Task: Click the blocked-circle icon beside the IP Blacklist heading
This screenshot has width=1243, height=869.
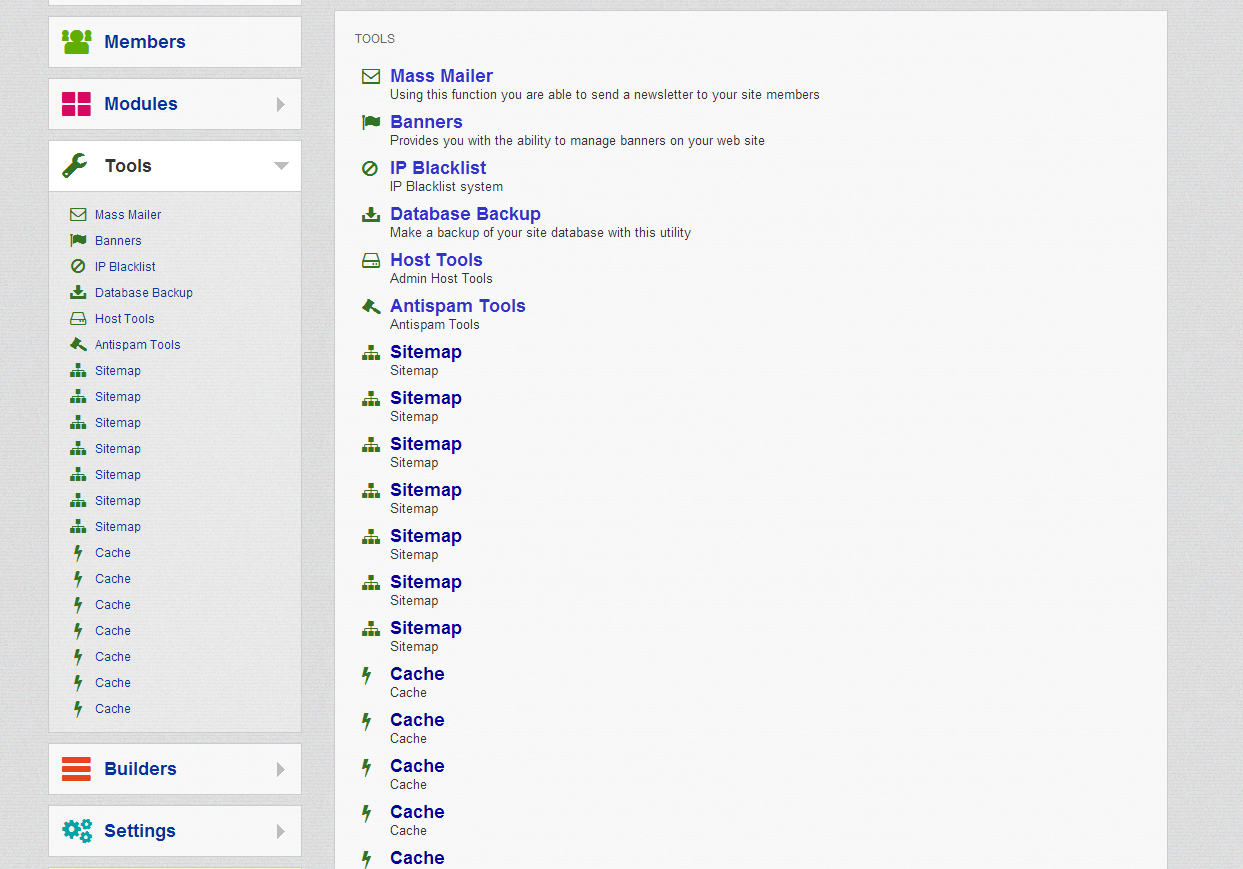Action: point(370,168)
